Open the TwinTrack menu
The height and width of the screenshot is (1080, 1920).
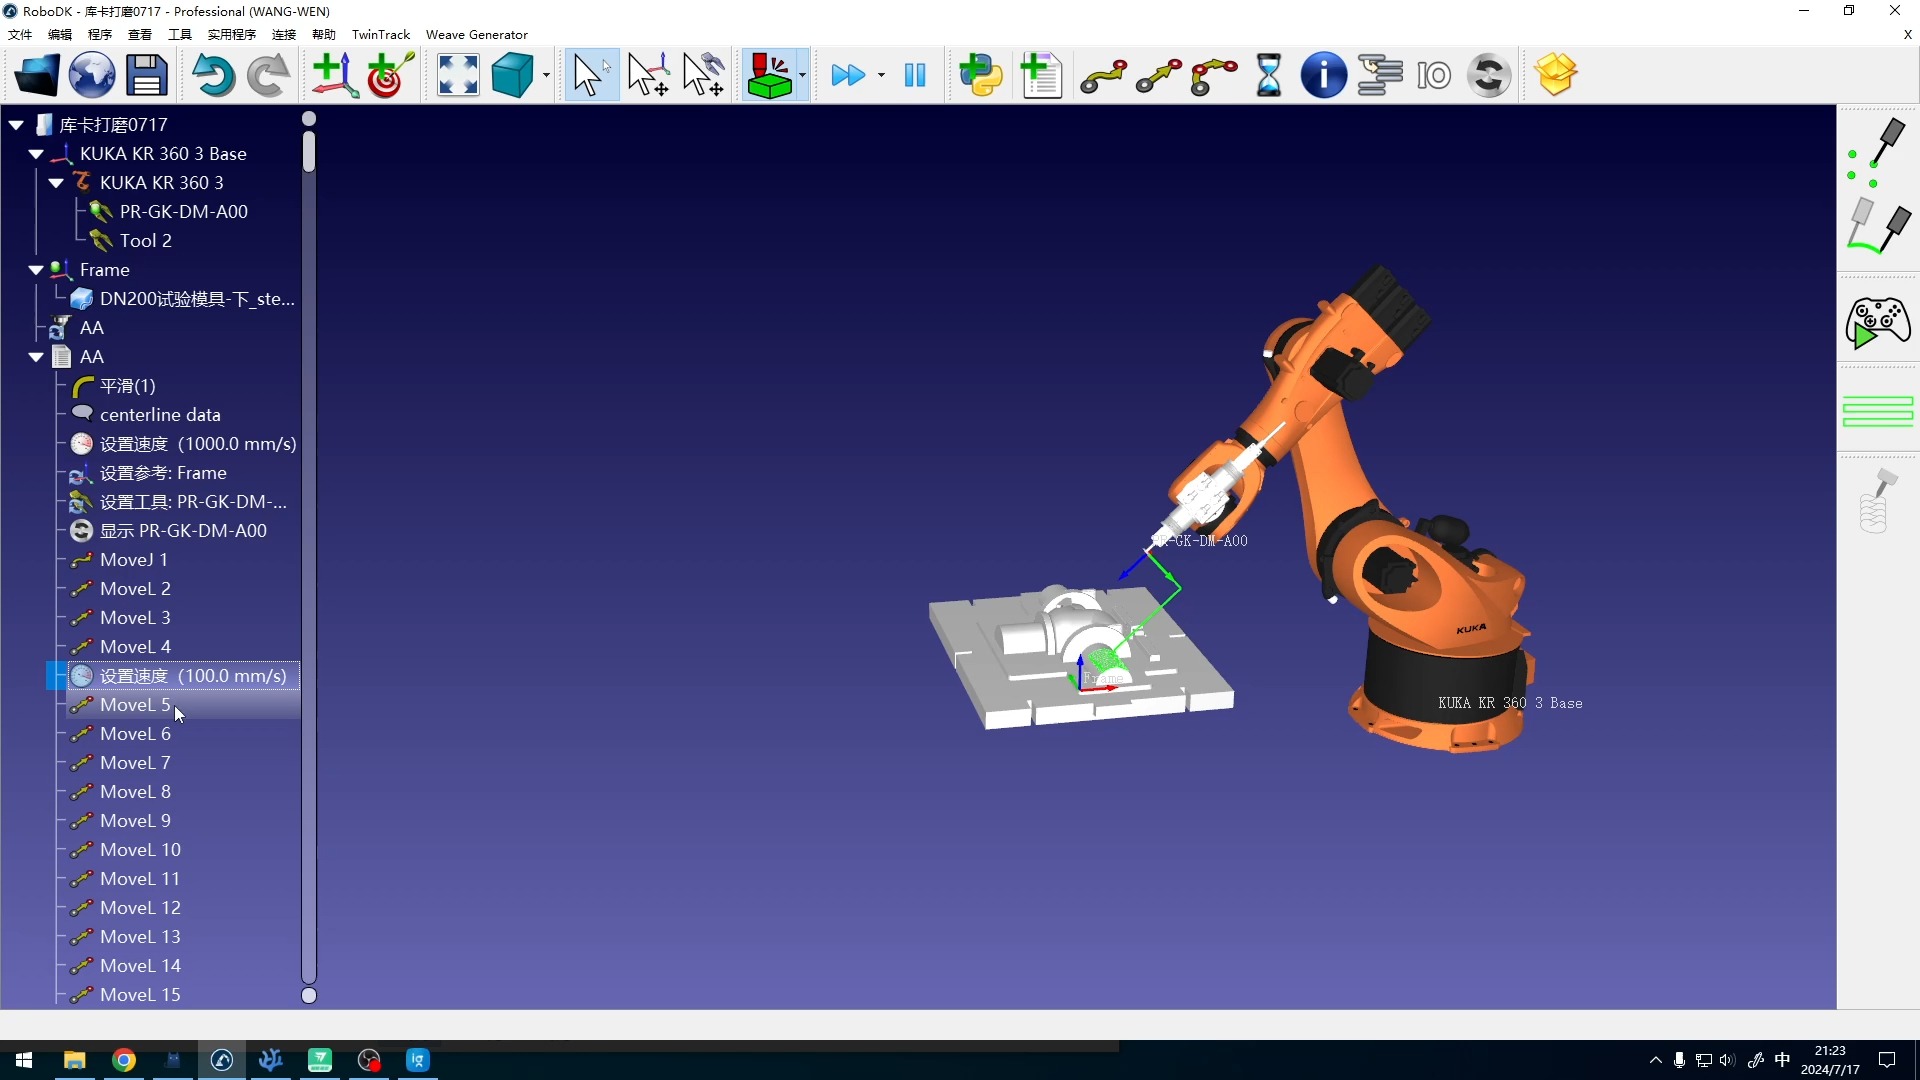380,34
